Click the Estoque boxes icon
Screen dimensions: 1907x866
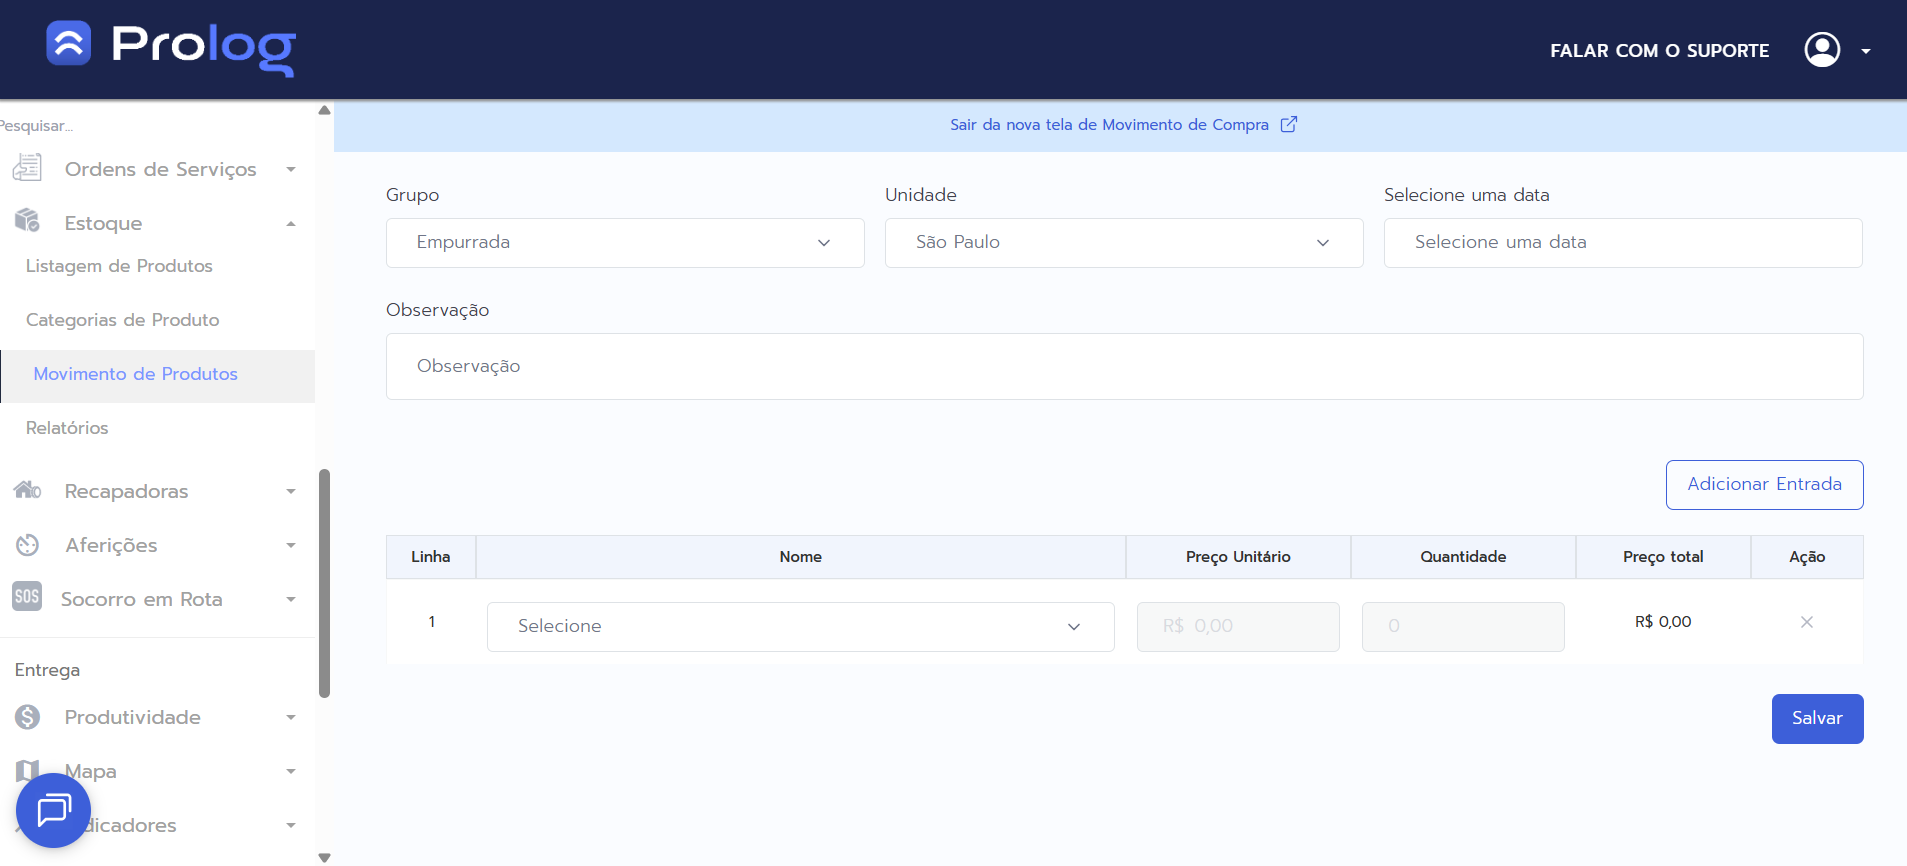point(28,221)
